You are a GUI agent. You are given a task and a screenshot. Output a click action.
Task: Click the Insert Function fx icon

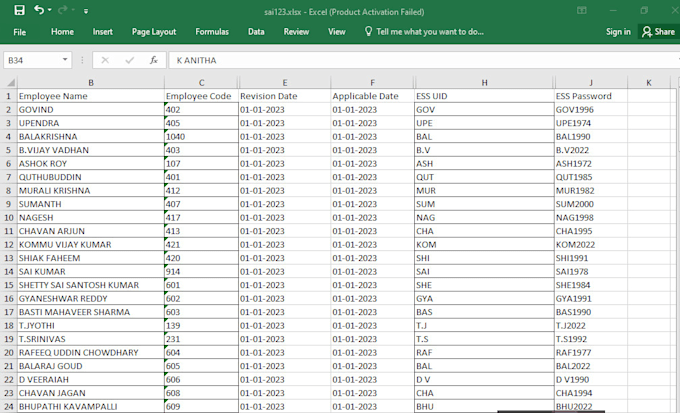154,60
